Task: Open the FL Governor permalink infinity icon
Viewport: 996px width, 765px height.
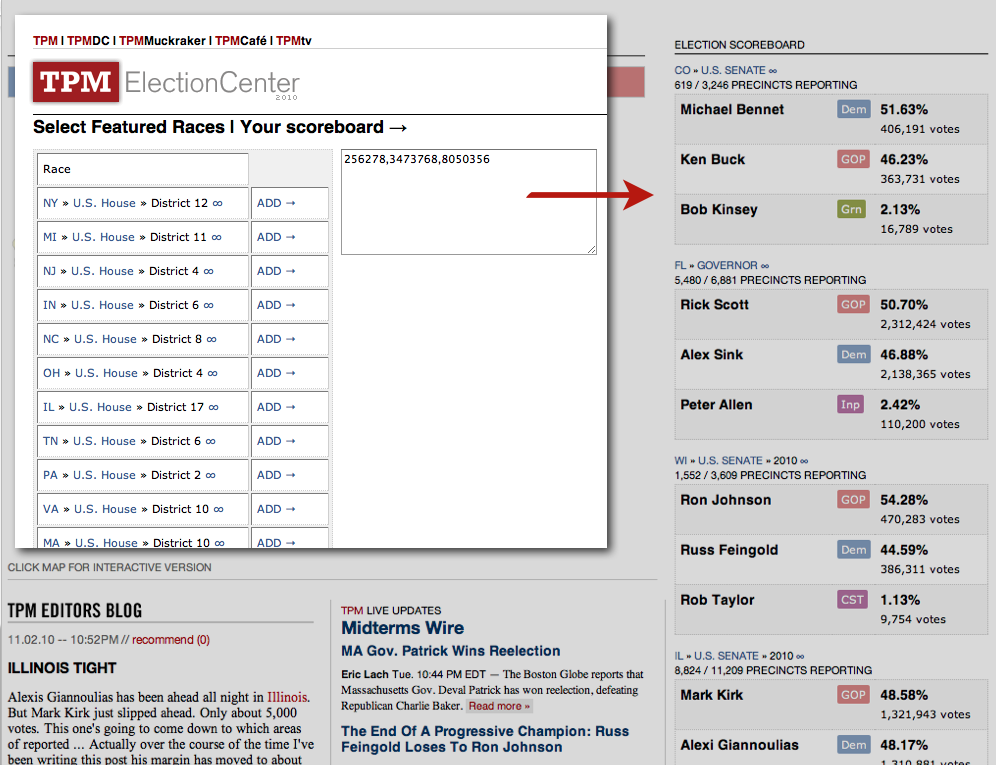Action: pyautogui.click(x=765, y=266)
